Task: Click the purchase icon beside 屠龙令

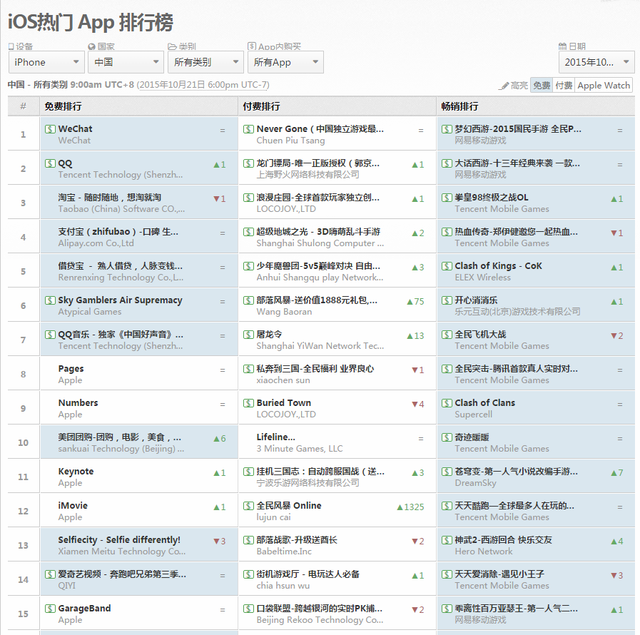Action: point(248,335)
